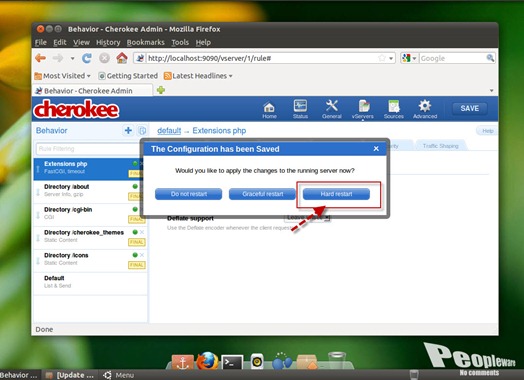Click the Help button on page
Screen dimensions: 524x380
point(488,131)
